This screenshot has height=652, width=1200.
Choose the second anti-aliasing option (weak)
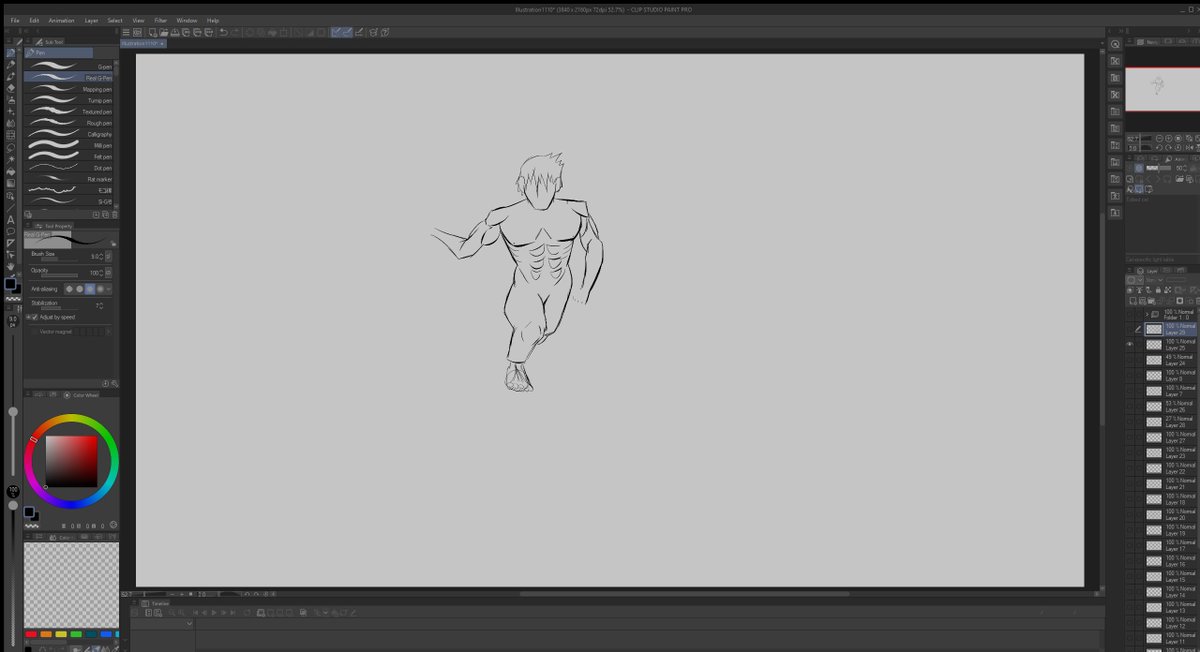tap(80, 289)
